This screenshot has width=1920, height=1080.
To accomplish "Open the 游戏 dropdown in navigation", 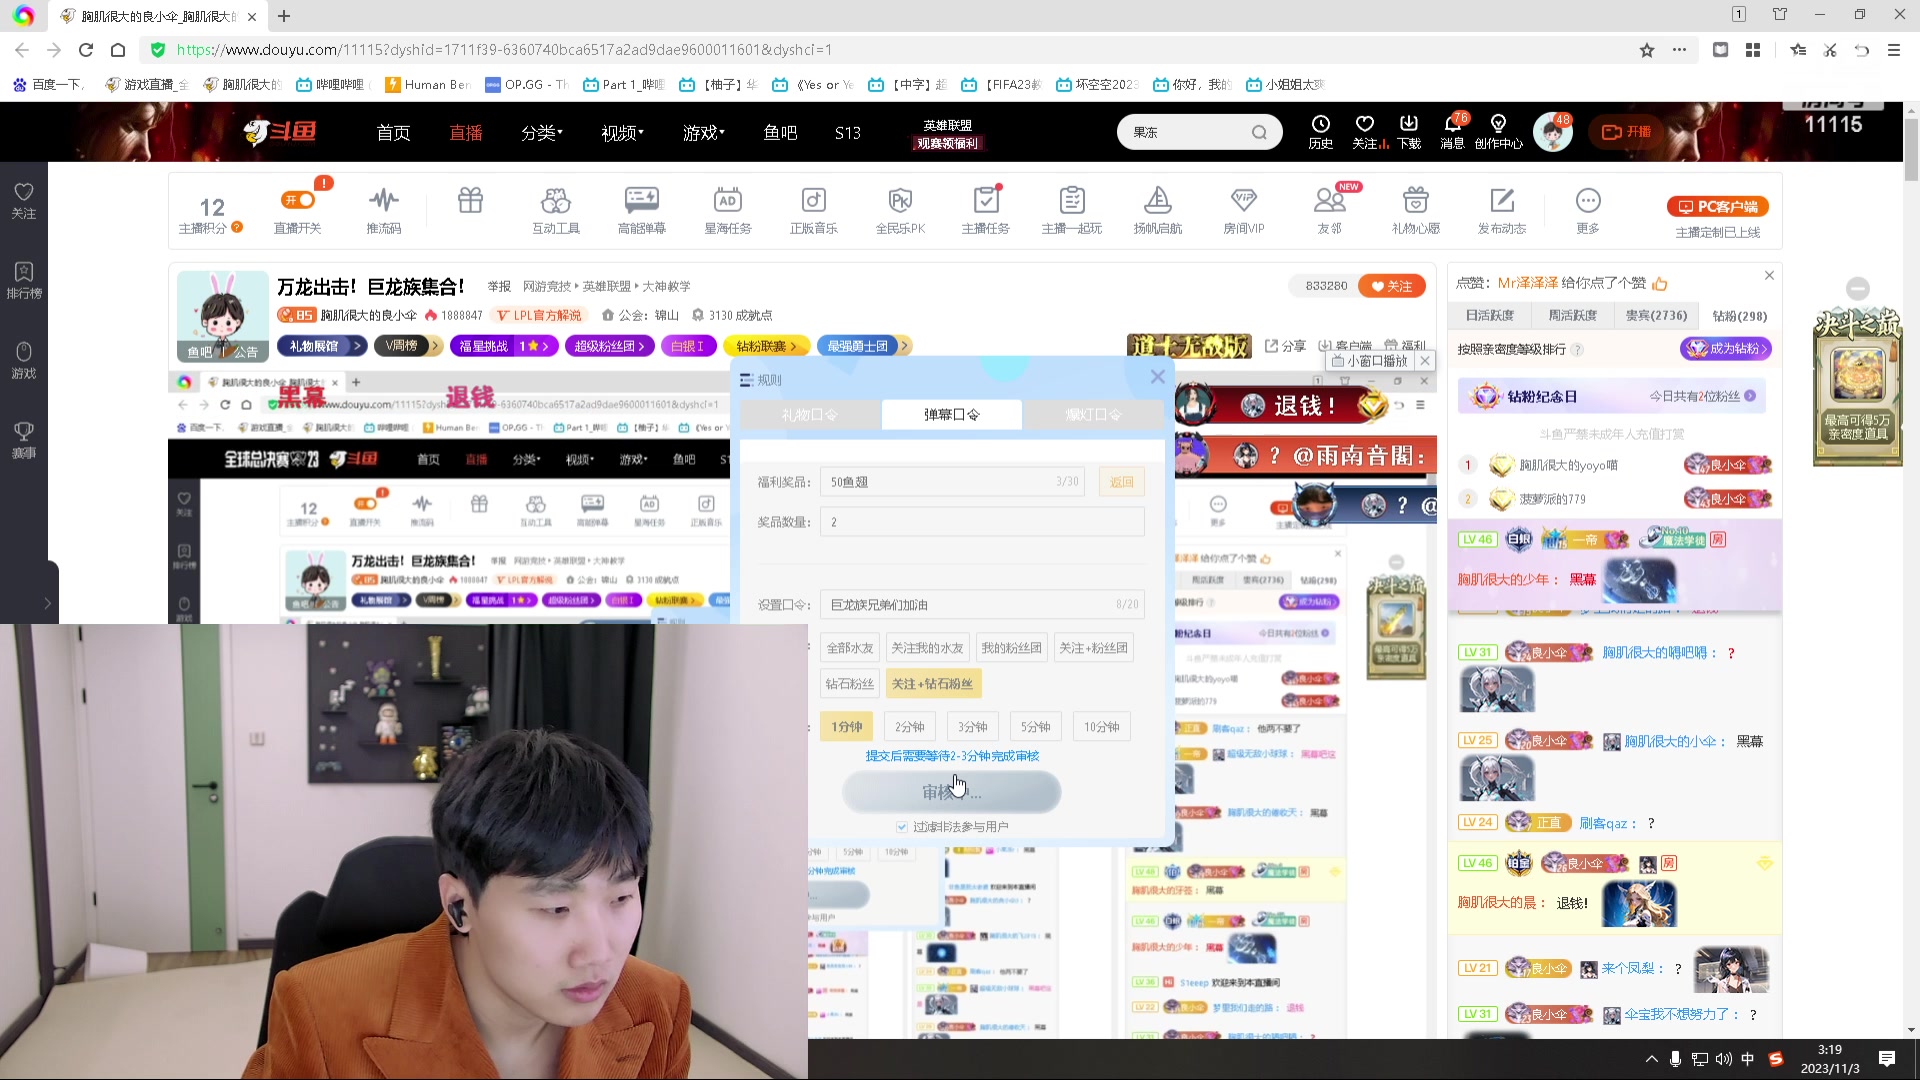I will point(704,132).
